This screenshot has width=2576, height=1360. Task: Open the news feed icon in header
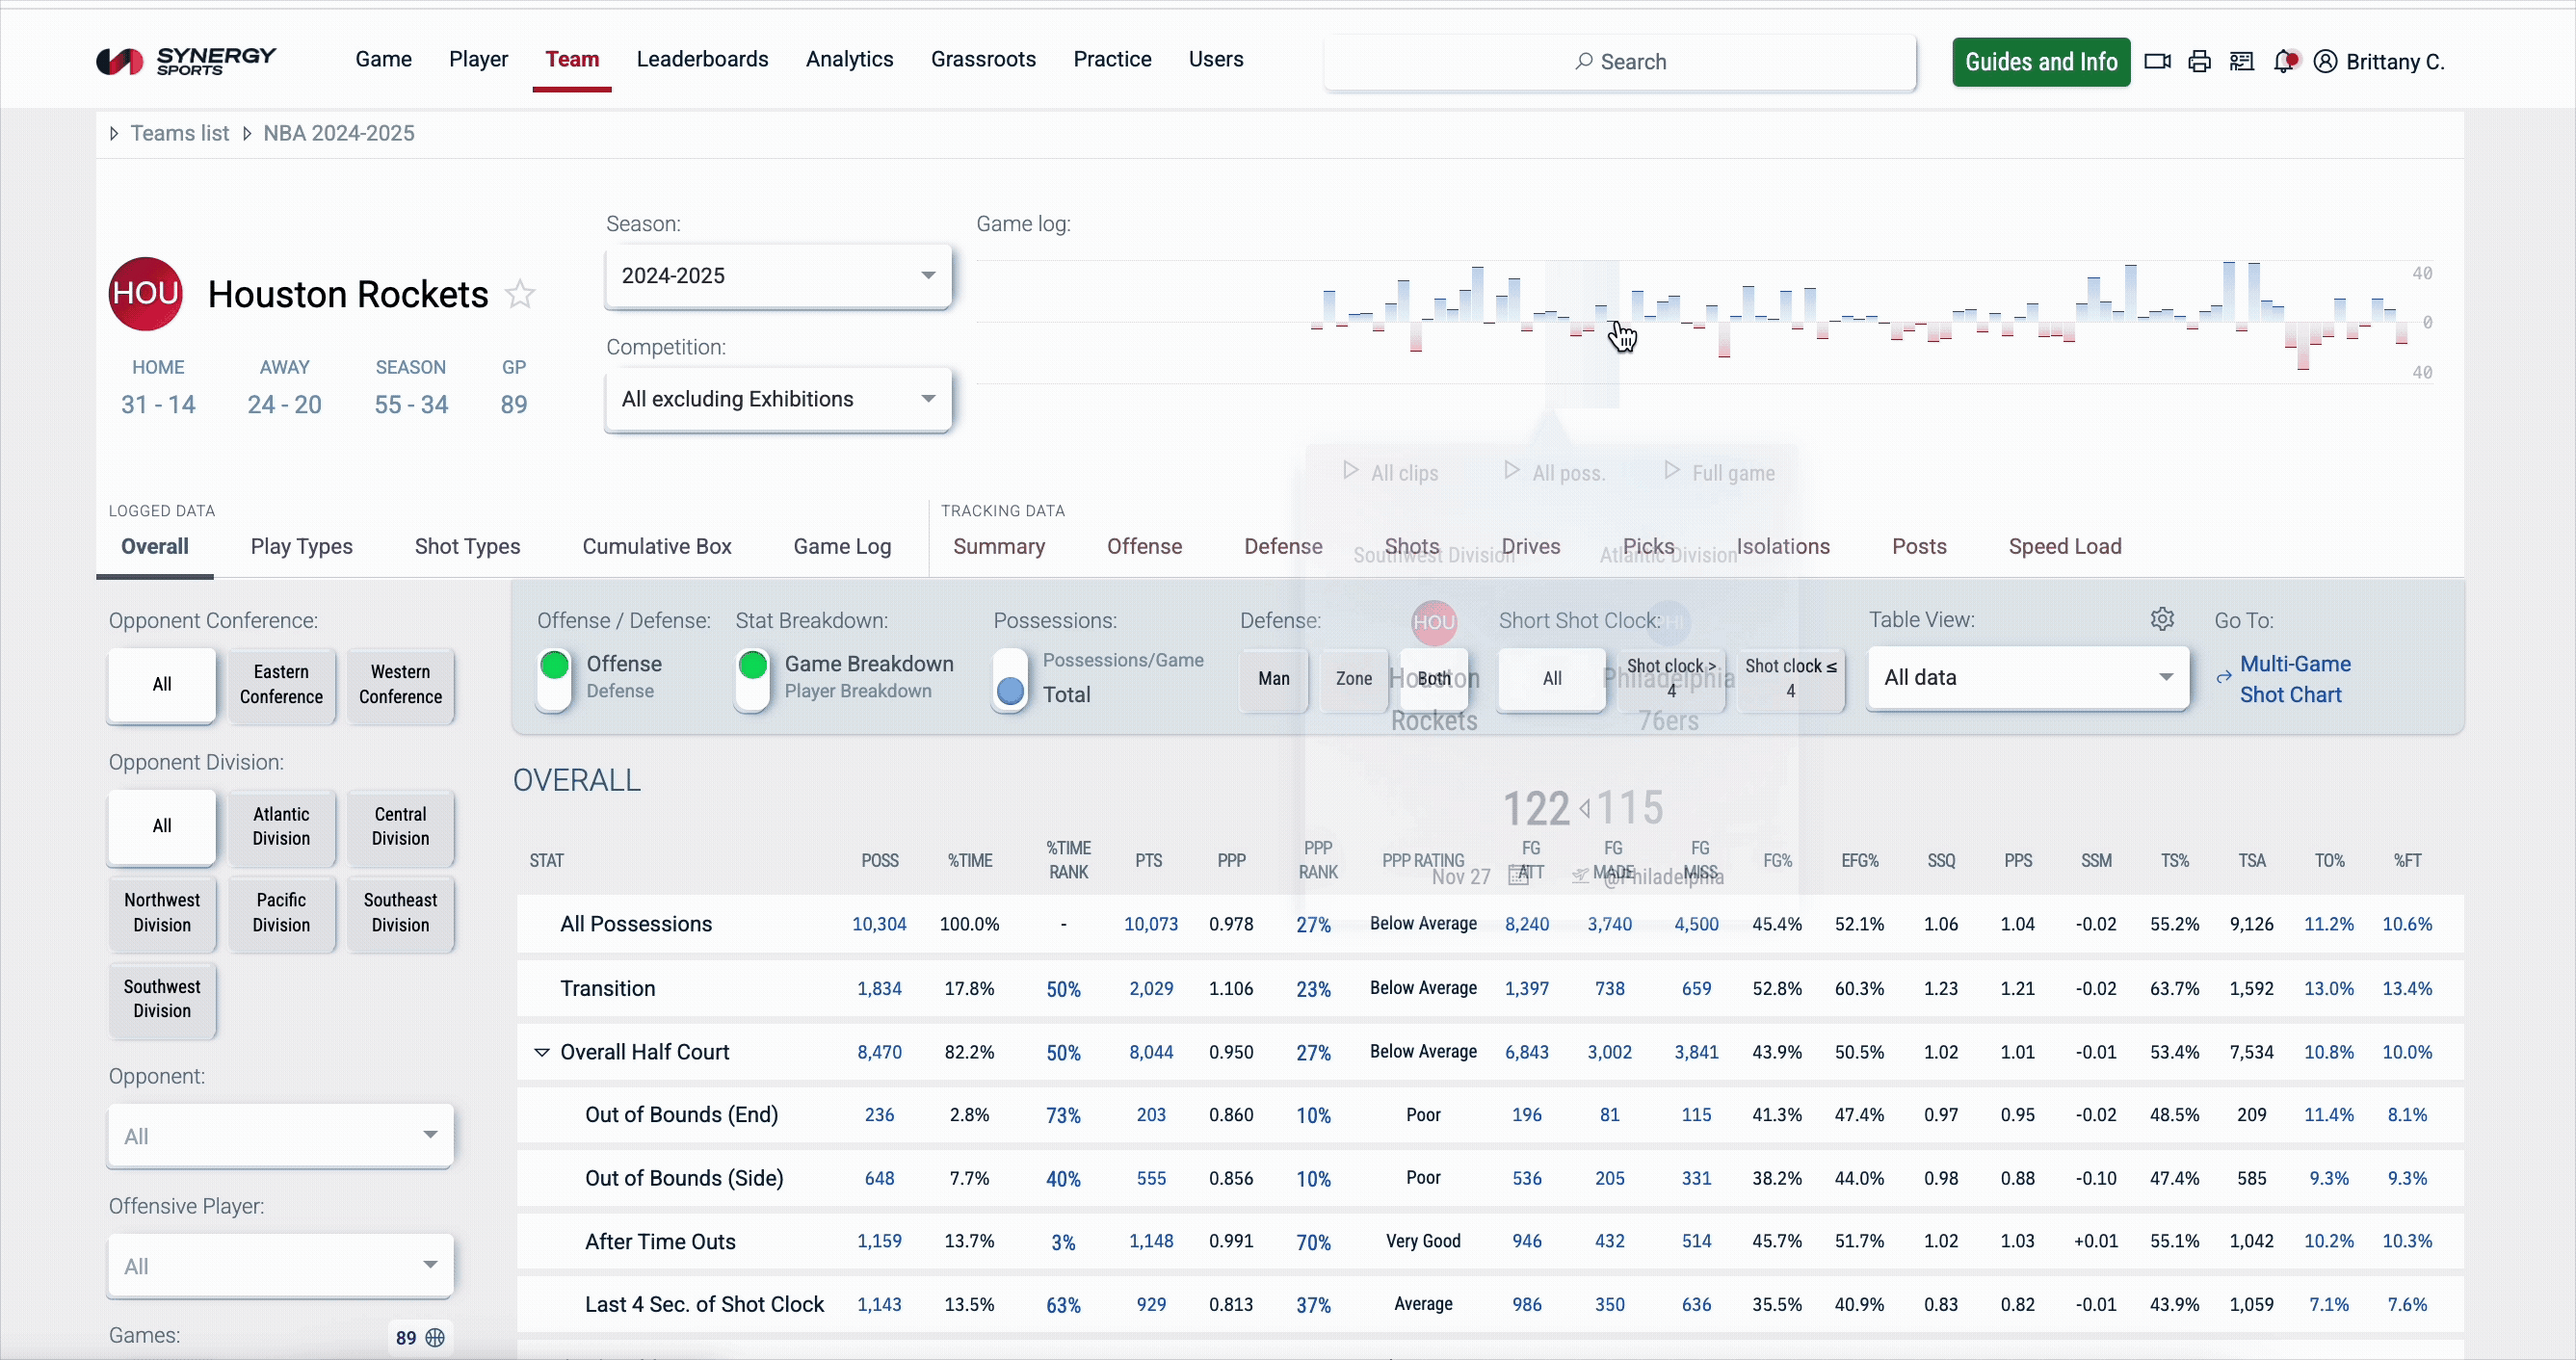(2241, 62)
